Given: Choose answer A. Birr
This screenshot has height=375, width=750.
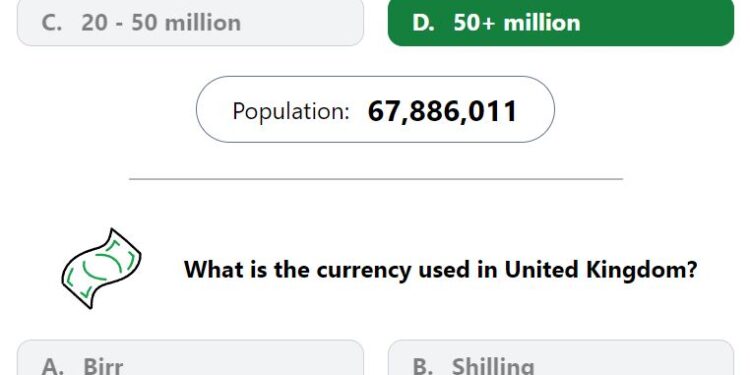Looking at the screenshot, I should coord(190,358).
